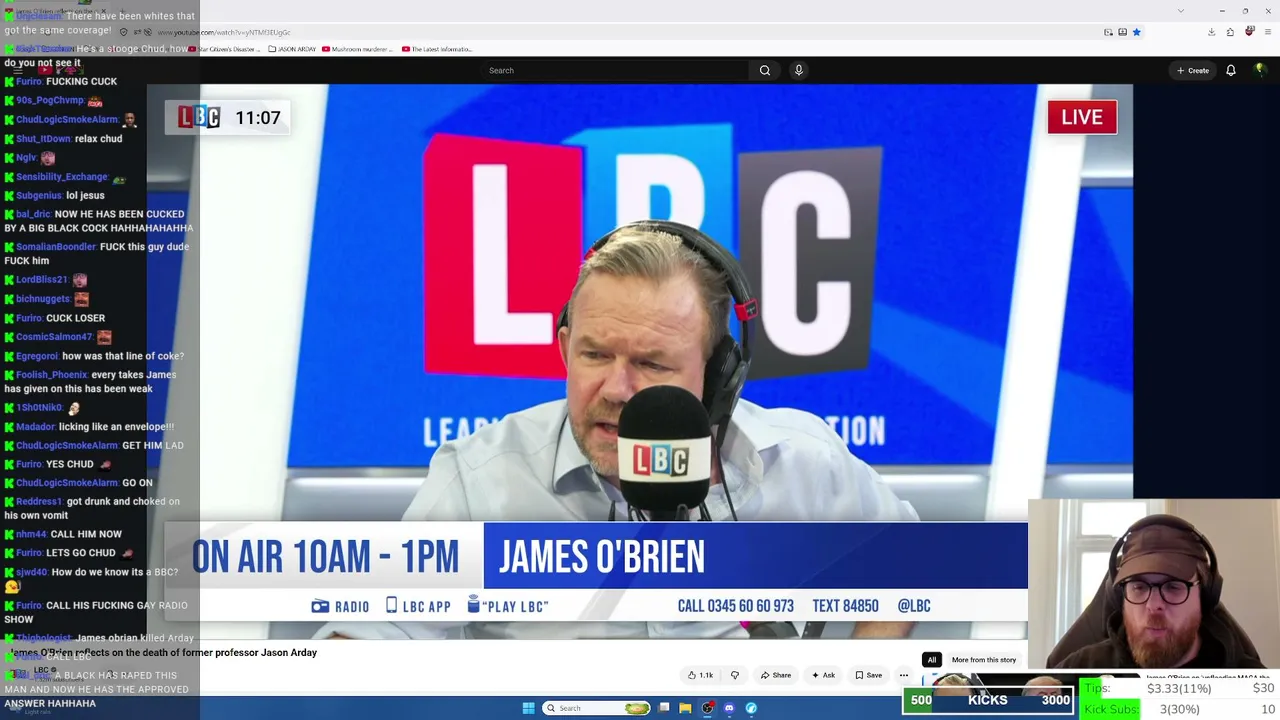Open the YouTube account avatar menu
Viewport: 1280px width, 720px height.
click(1260, 70)
